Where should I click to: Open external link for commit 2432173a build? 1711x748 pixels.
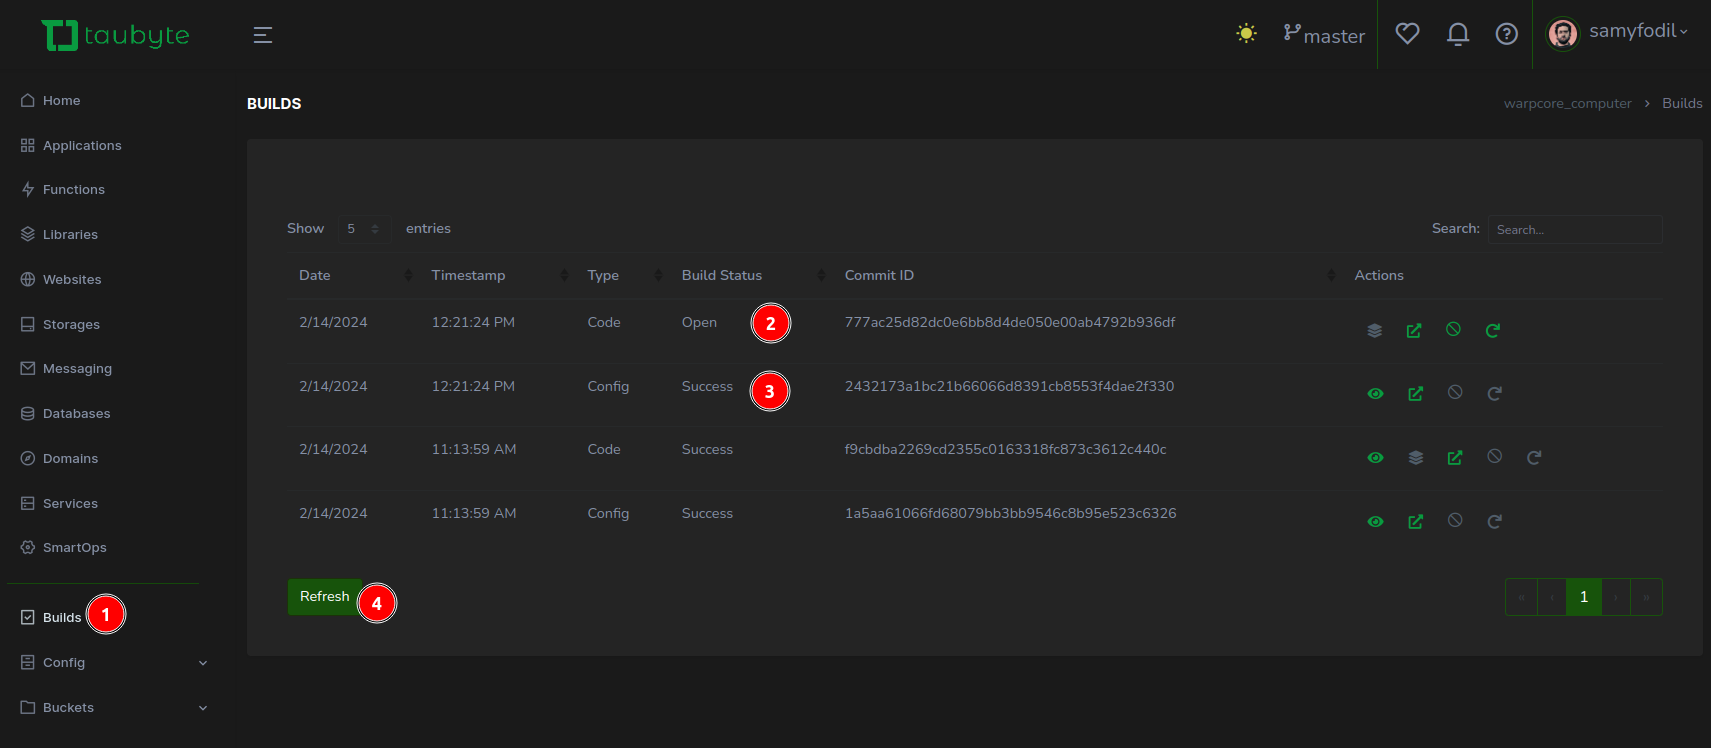click(1415, 394)
